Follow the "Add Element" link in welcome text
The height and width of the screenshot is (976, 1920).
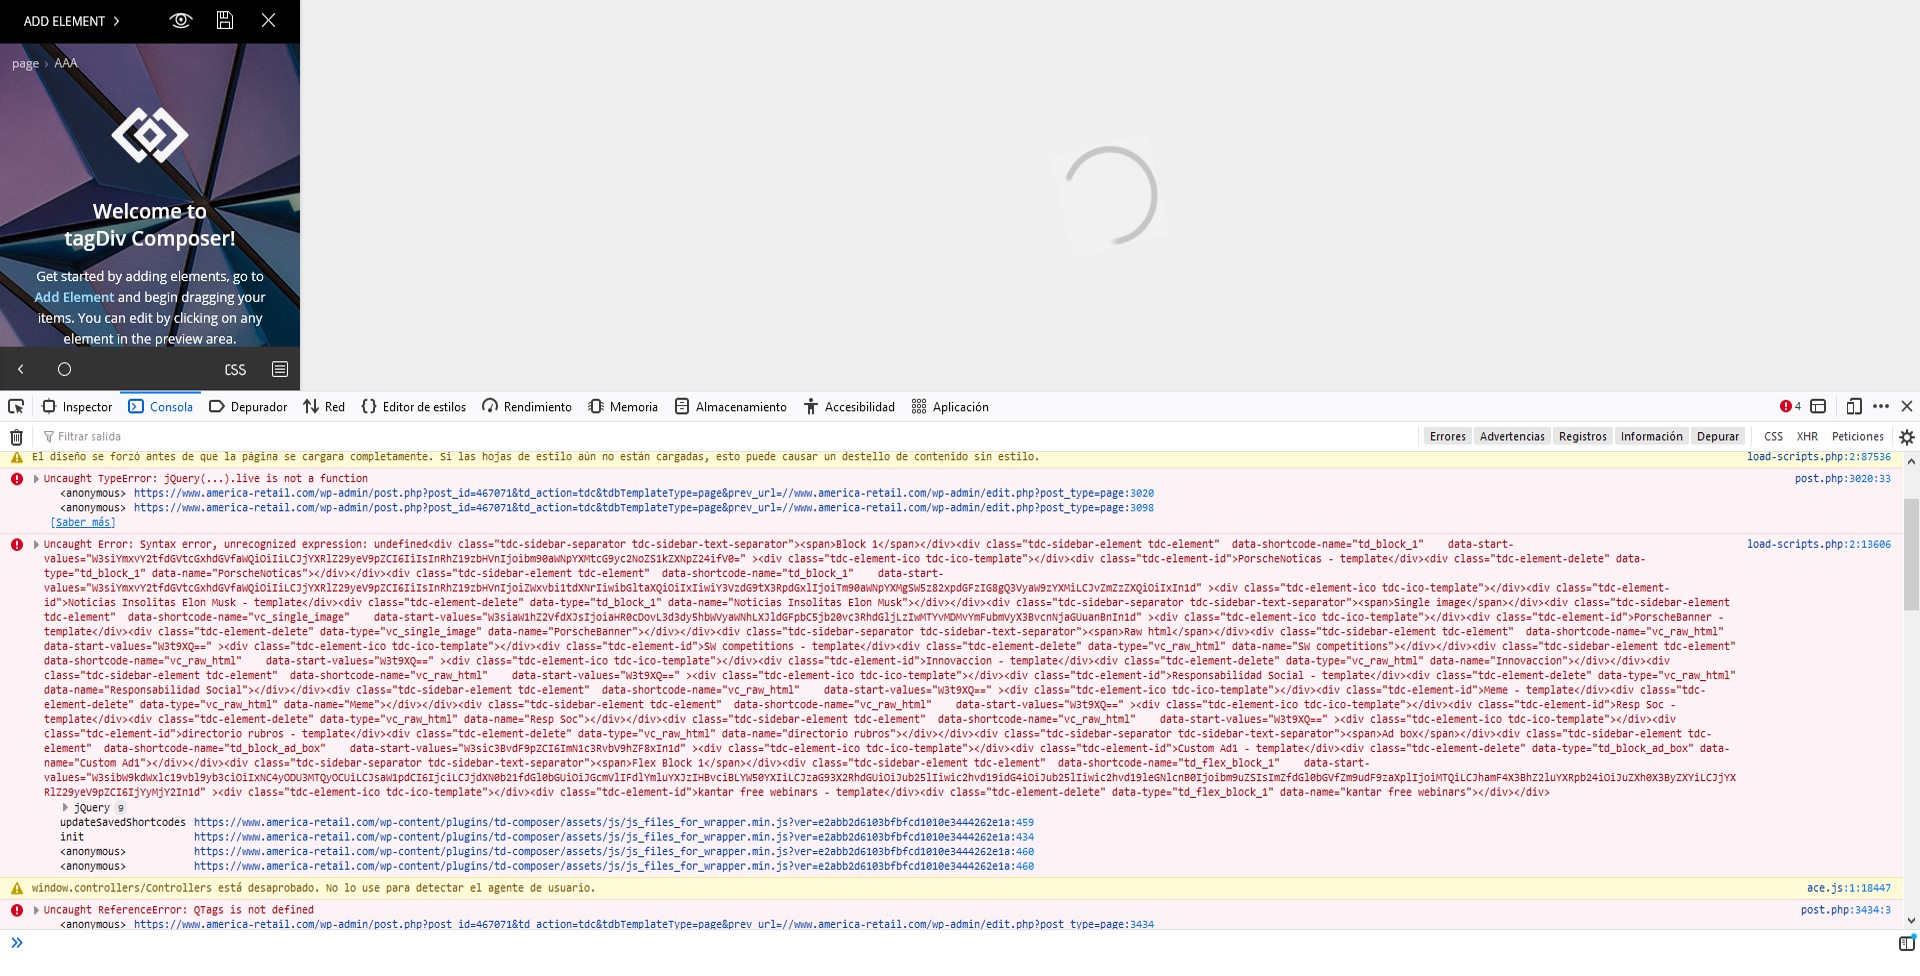(74, 297)
